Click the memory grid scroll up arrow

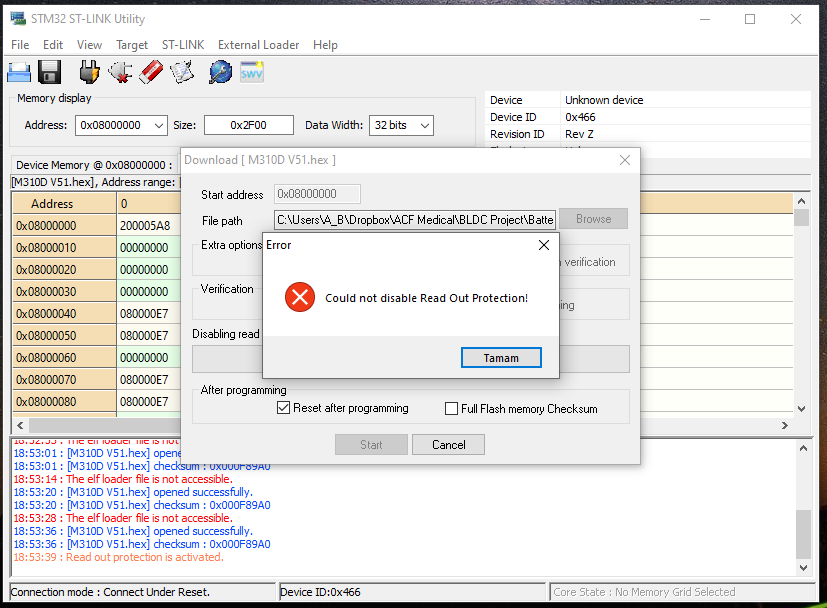tap(802, 201)
